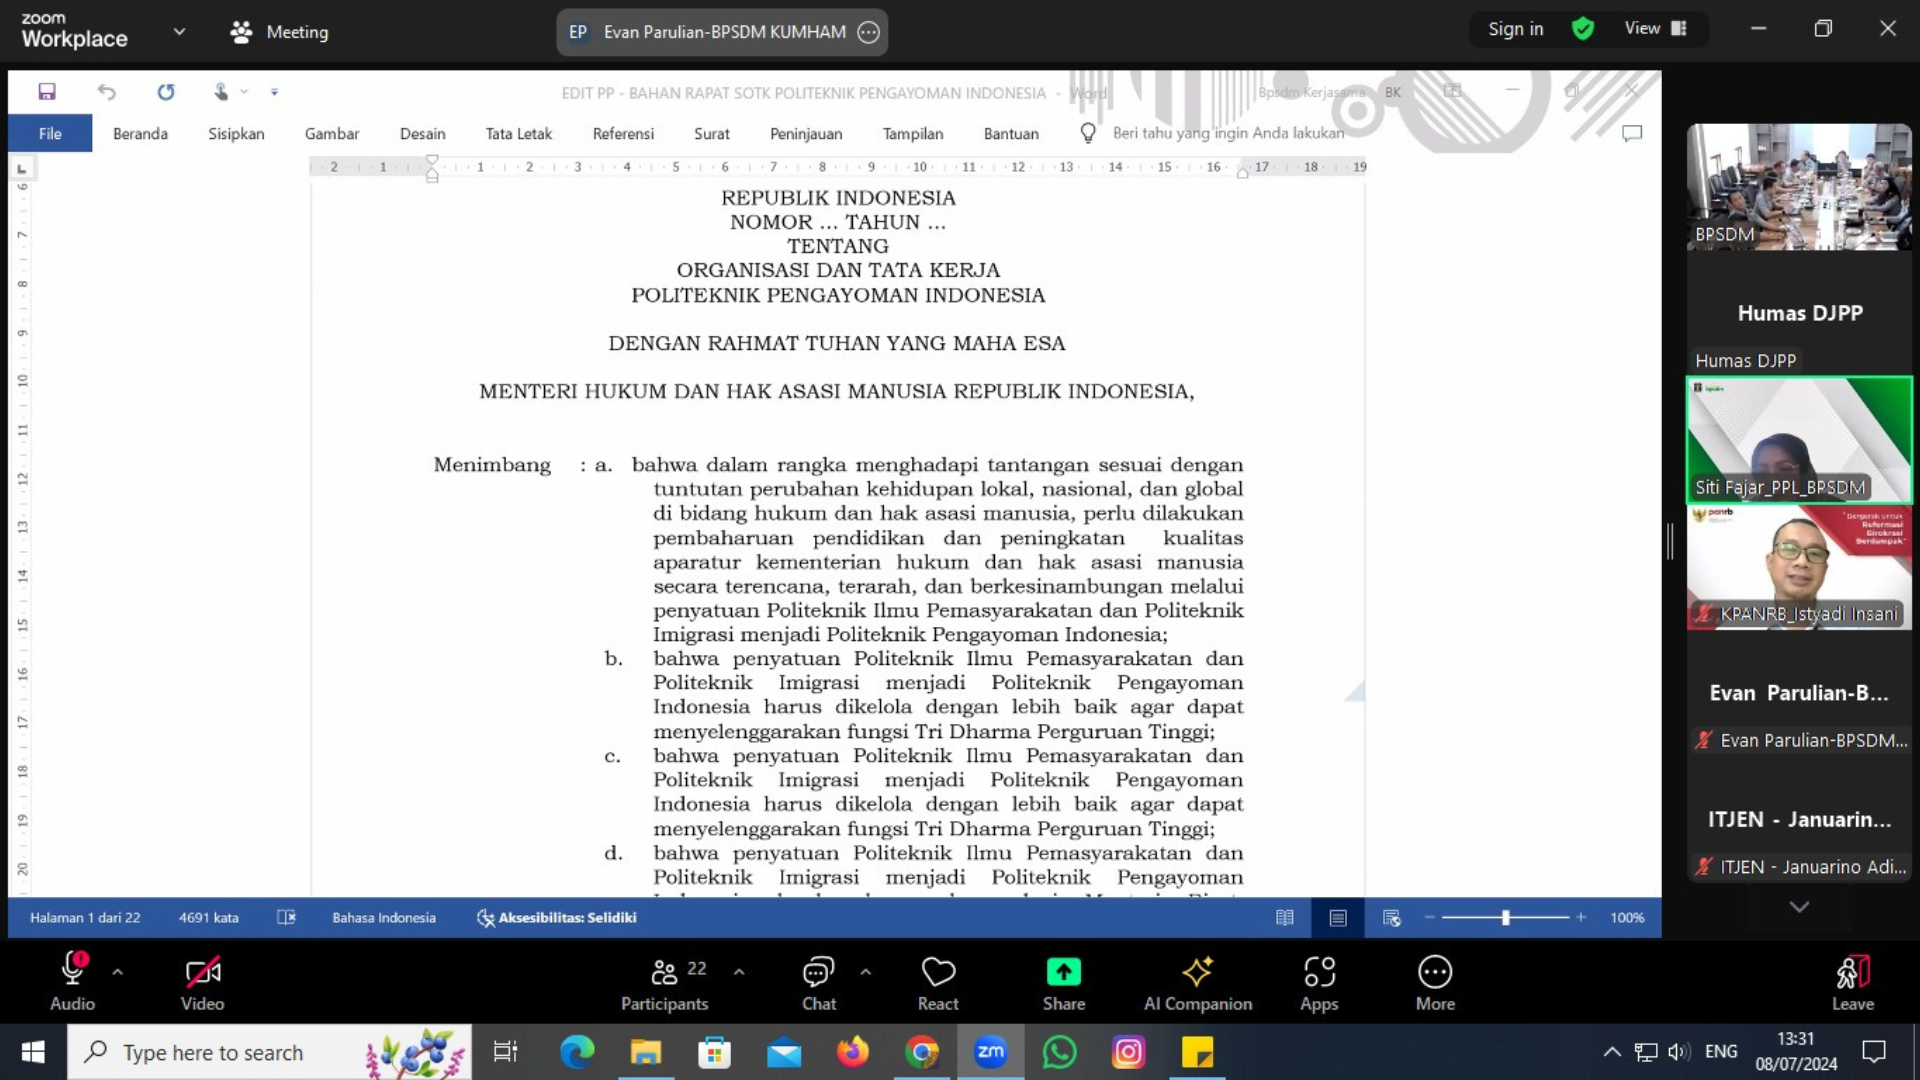The width and height of the screenshot is (1920, 1080).
Task: Click the Tell Me search field
Action: click(x=1228, y=133)
